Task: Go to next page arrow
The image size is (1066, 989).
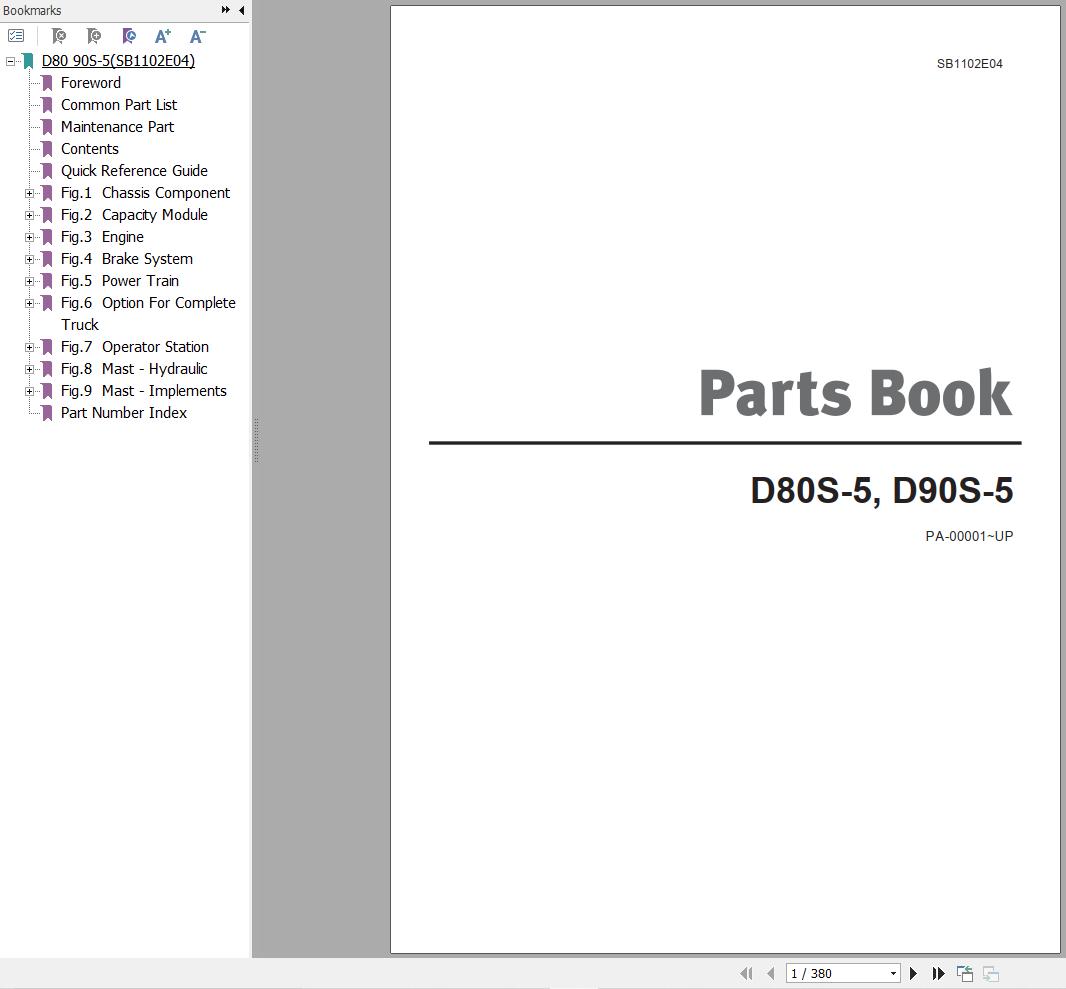Action: [913, 973]
